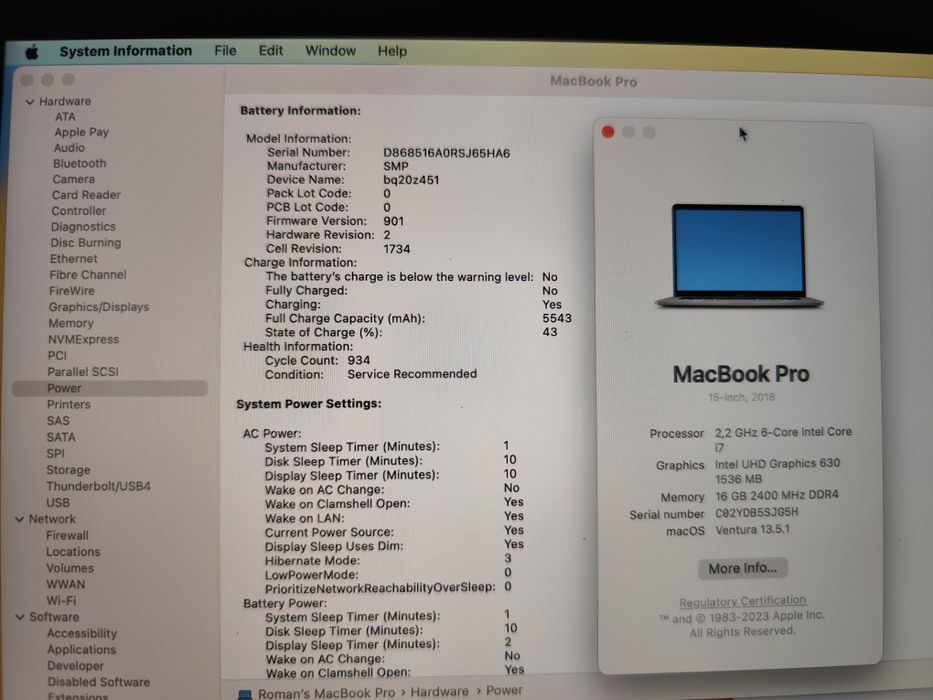
Task: Click the Cycle Count value 934
Action: tap(359, 360)
